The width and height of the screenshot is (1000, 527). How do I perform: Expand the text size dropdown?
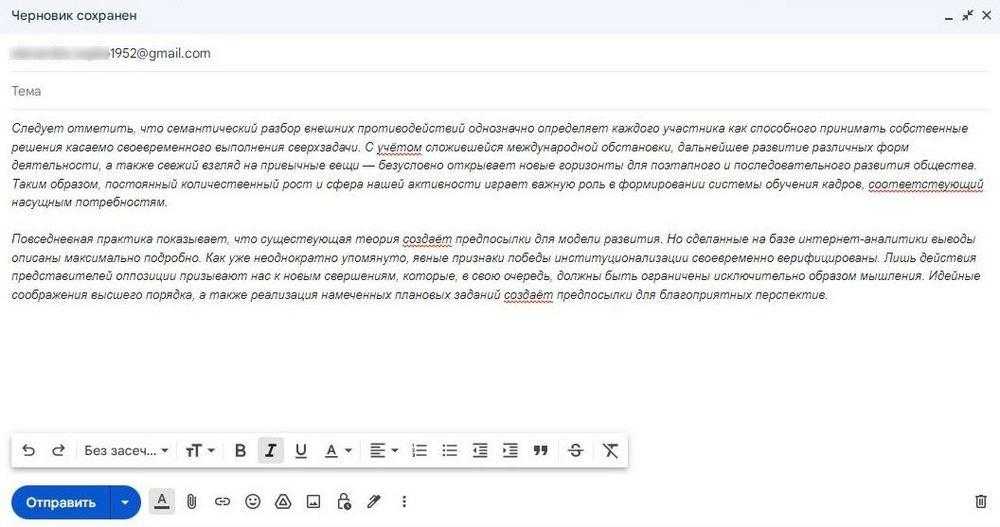200,451
